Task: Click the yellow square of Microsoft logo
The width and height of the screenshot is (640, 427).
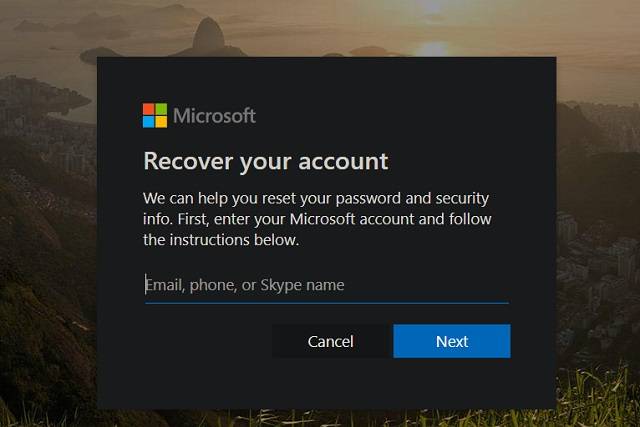Action: click(x=161, y=121)
